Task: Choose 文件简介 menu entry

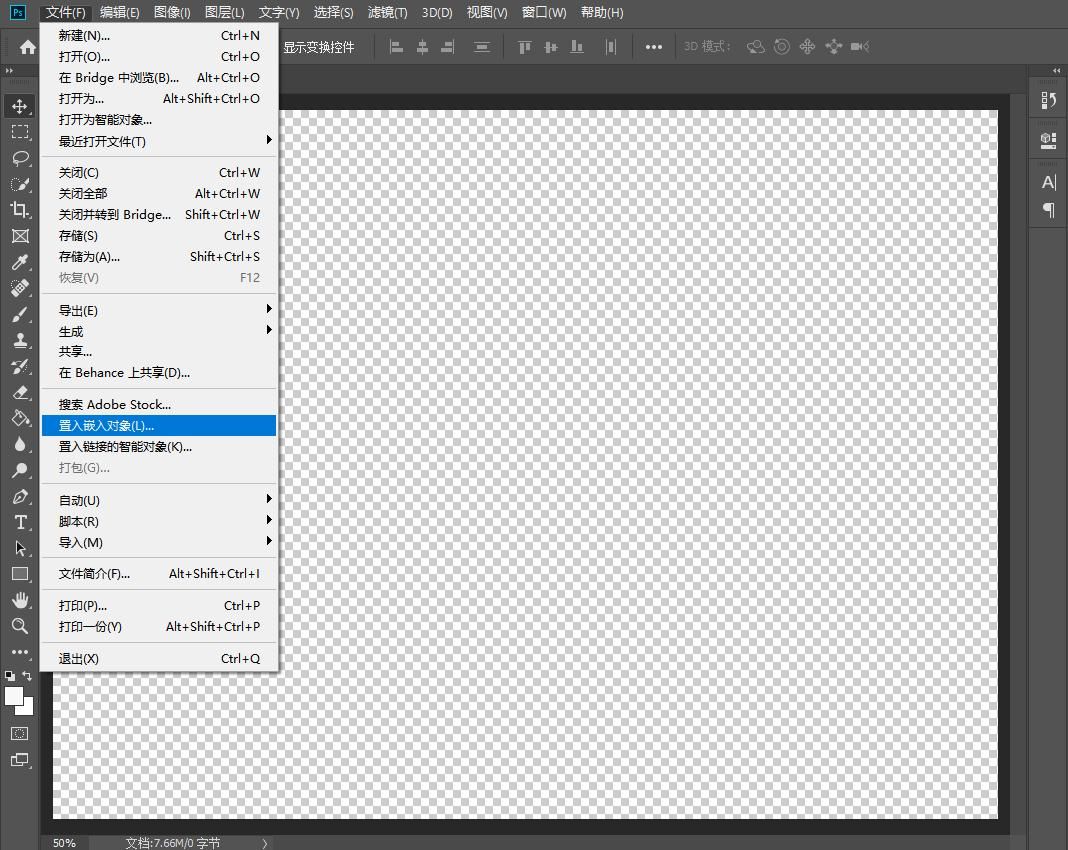Action: (159, 573)
